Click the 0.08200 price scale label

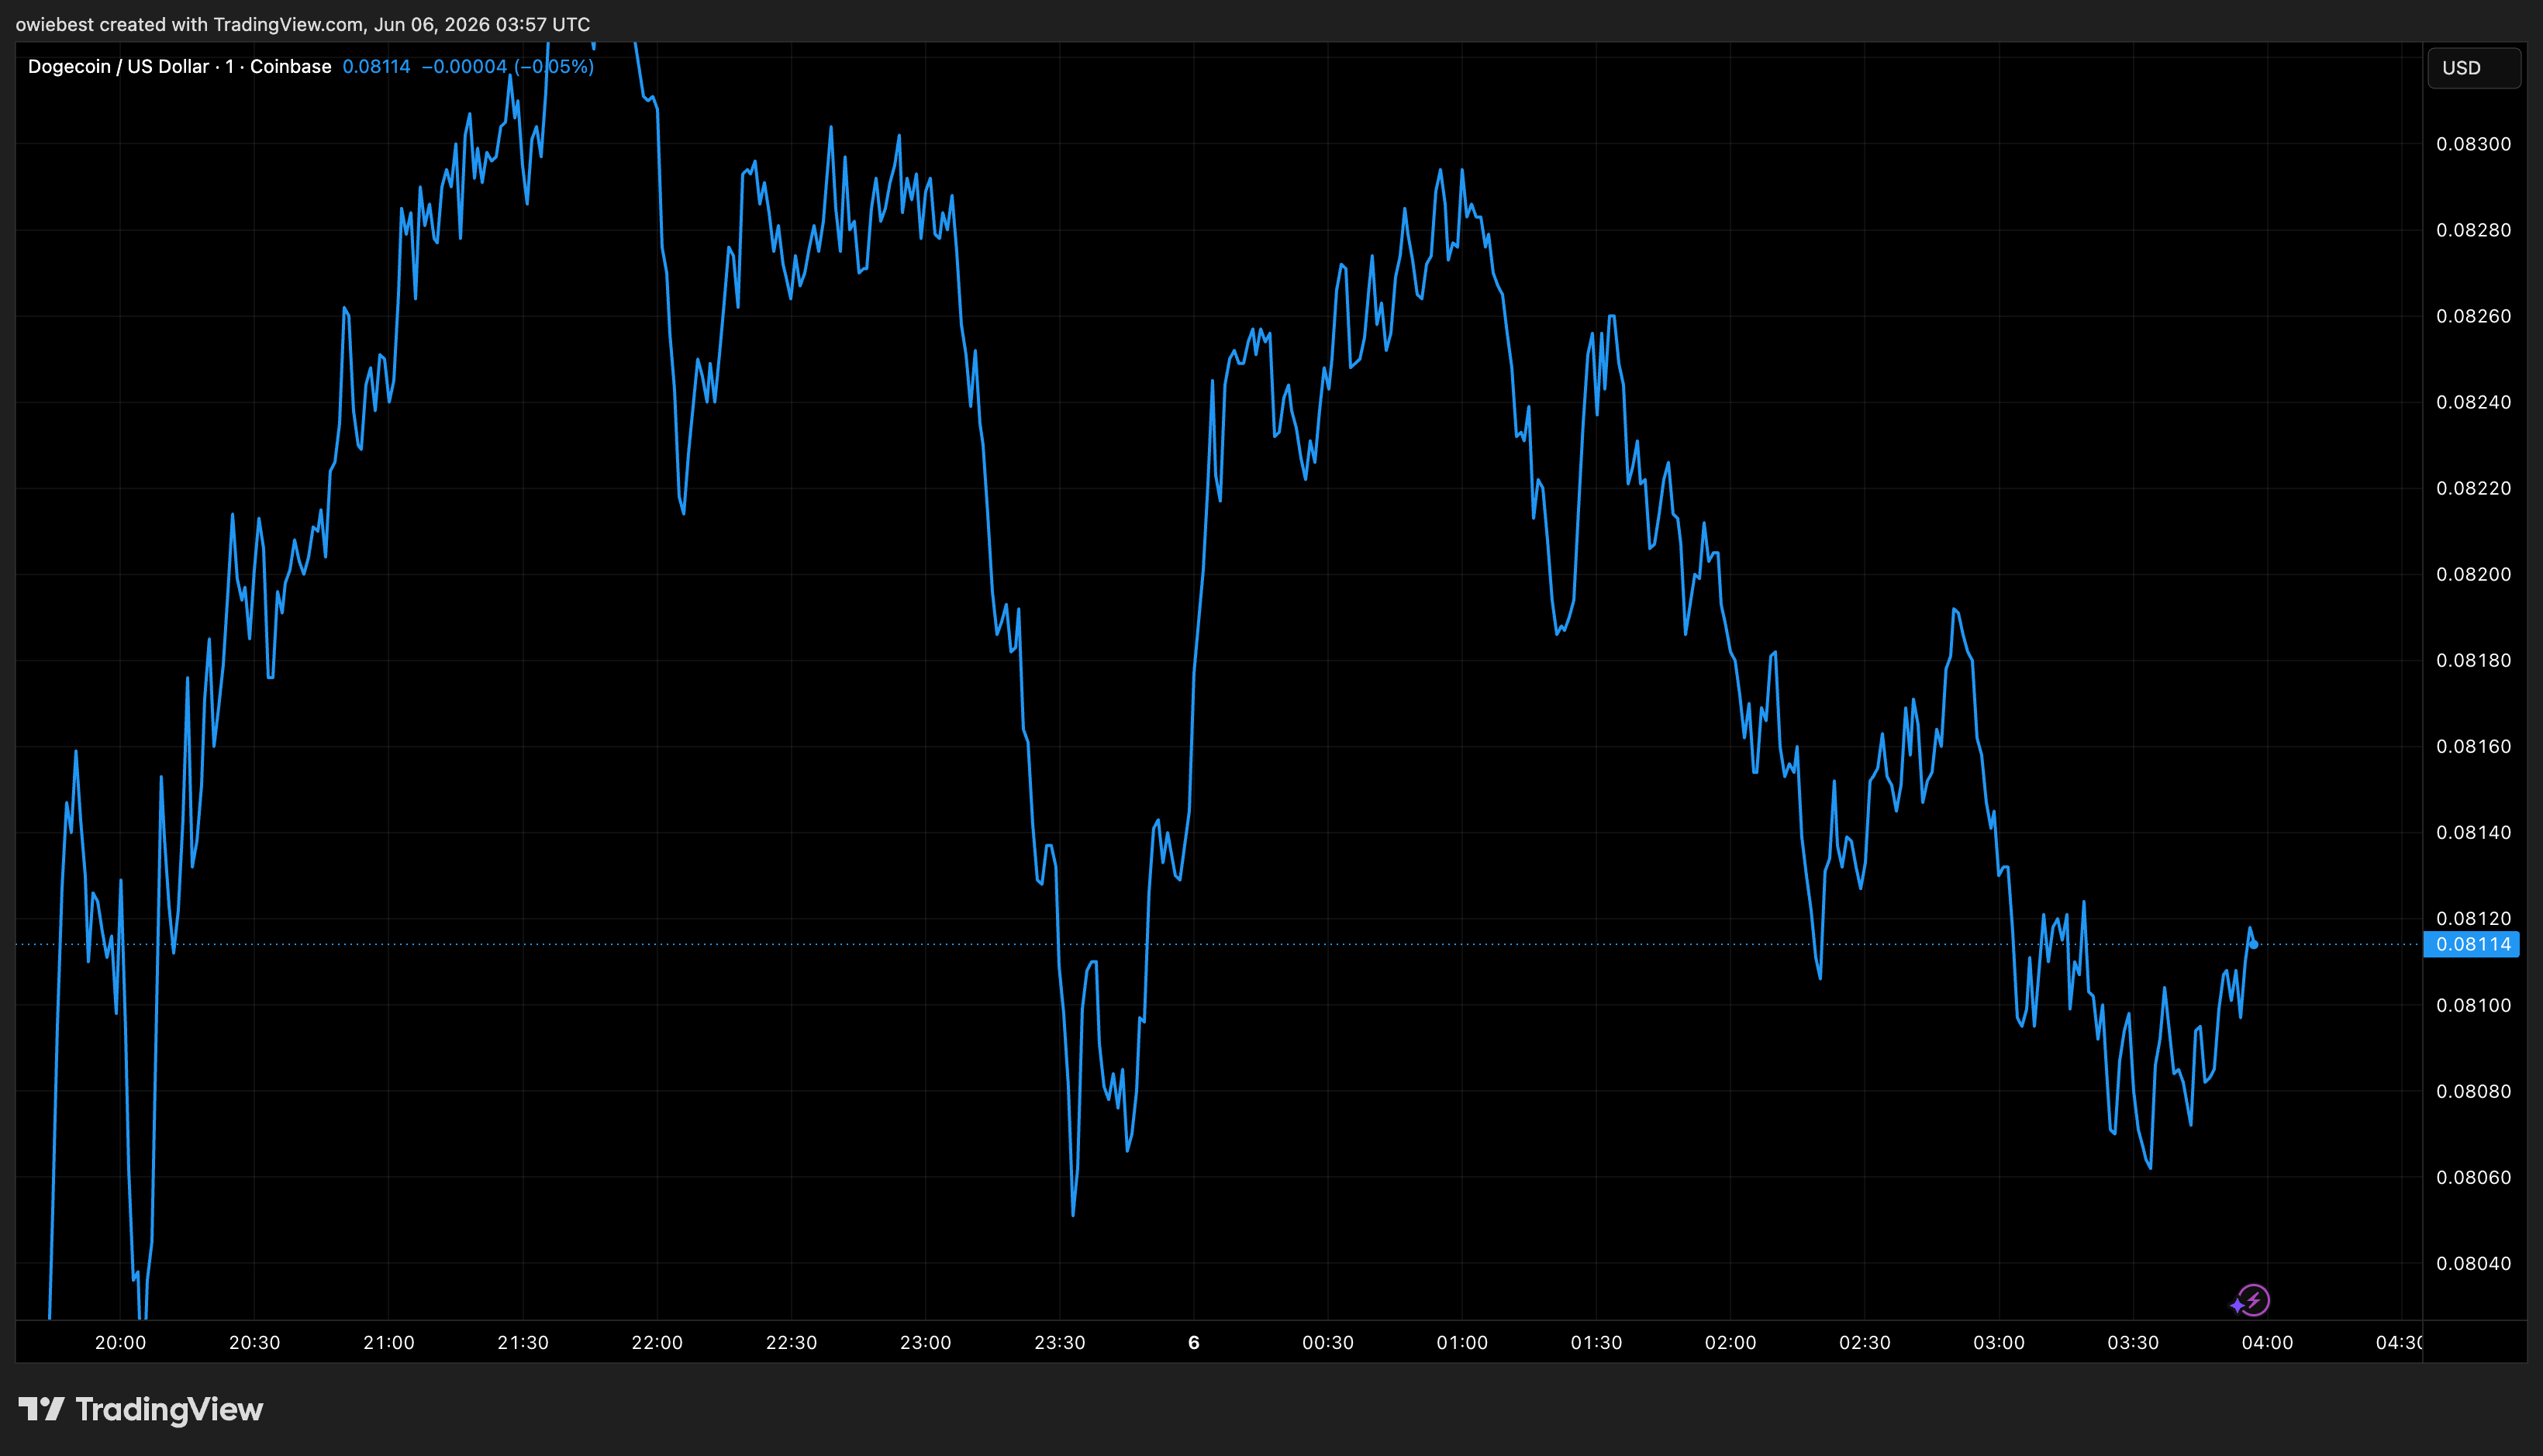point(2473,574)
